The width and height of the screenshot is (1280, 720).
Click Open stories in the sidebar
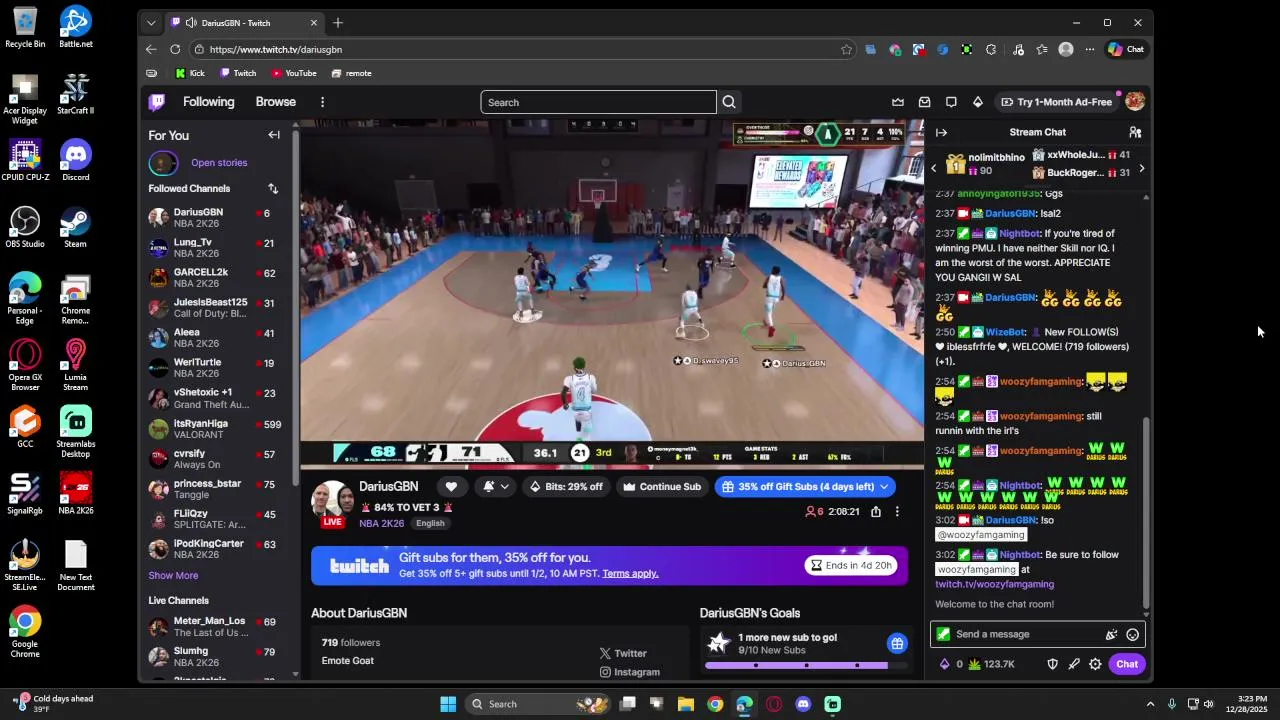coord(219,163)
